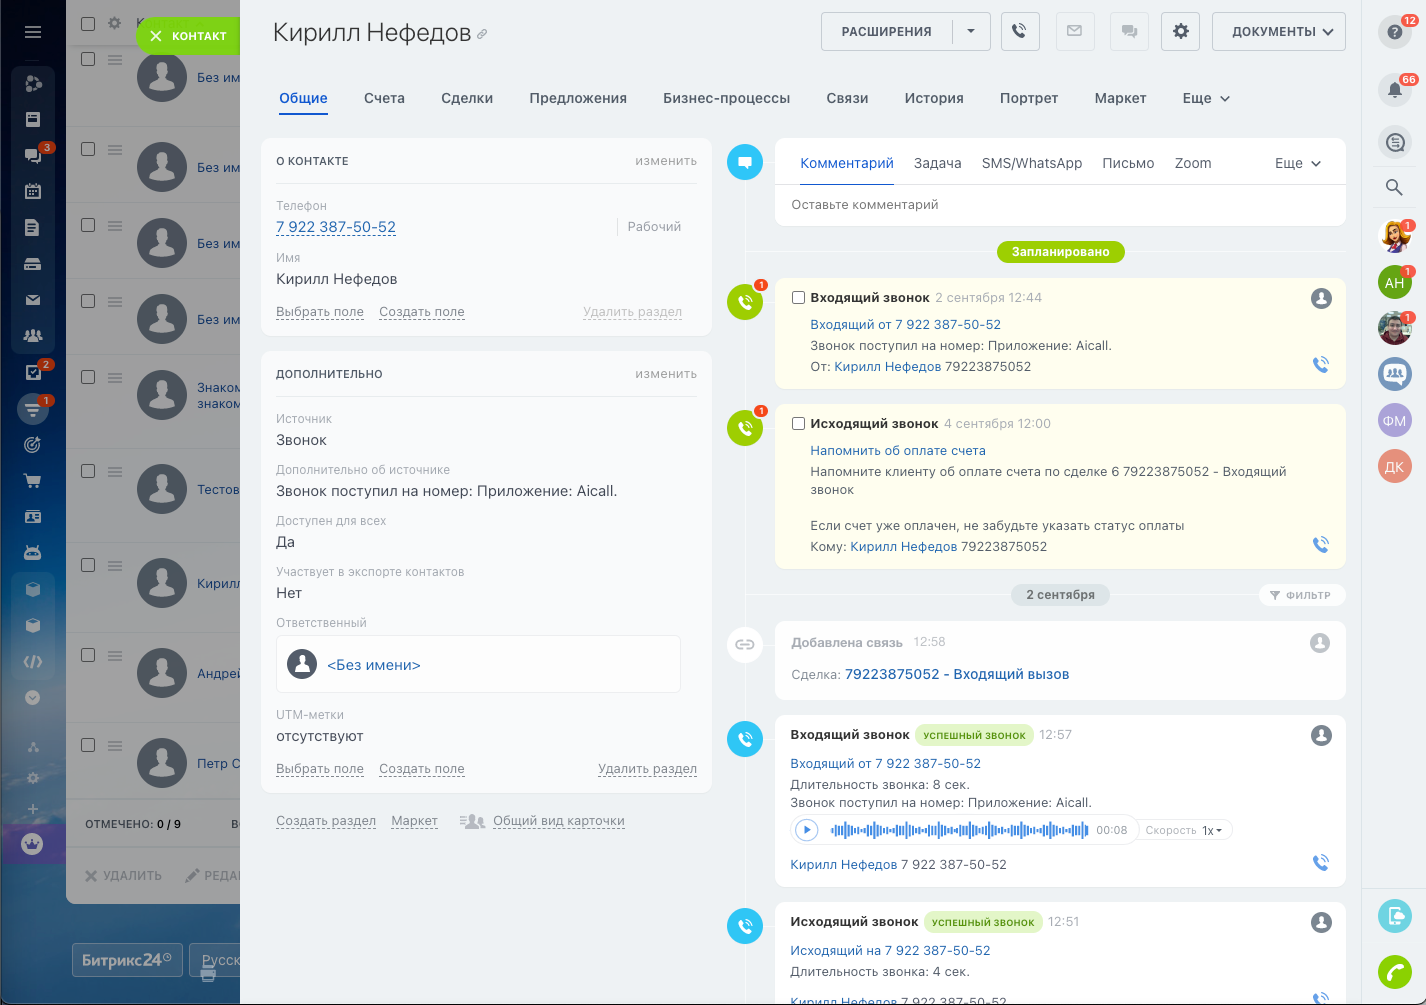Click the phone call icon in header
Image resolution: width=1426 pixels, height=1005 pixels.
(x=1019, y=31)
